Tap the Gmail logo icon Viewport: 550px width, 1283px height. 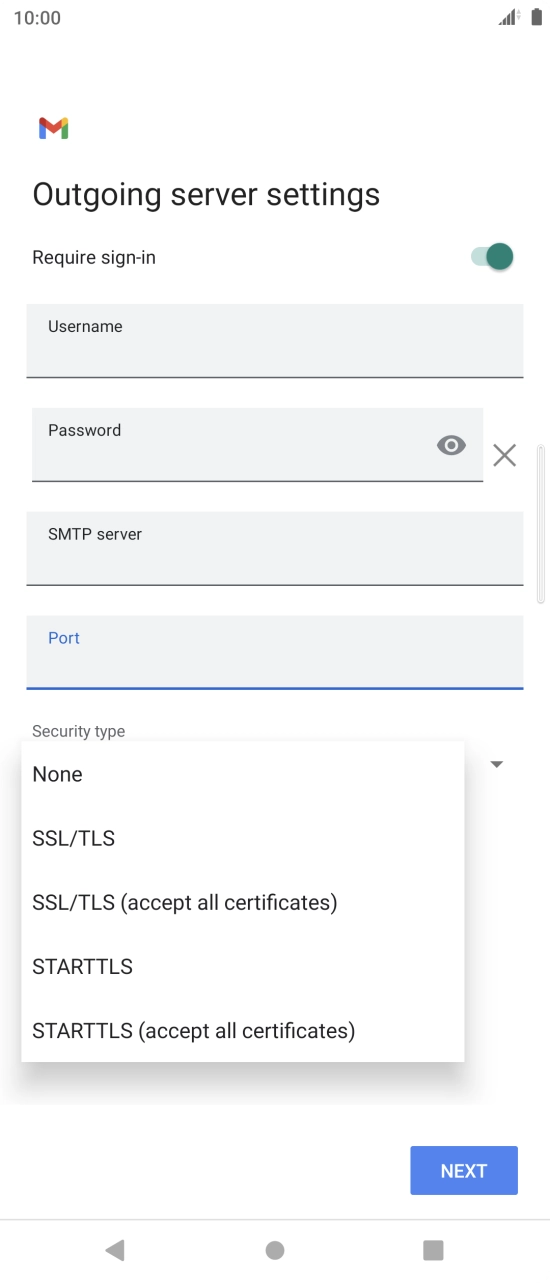[x=53, y=128]
